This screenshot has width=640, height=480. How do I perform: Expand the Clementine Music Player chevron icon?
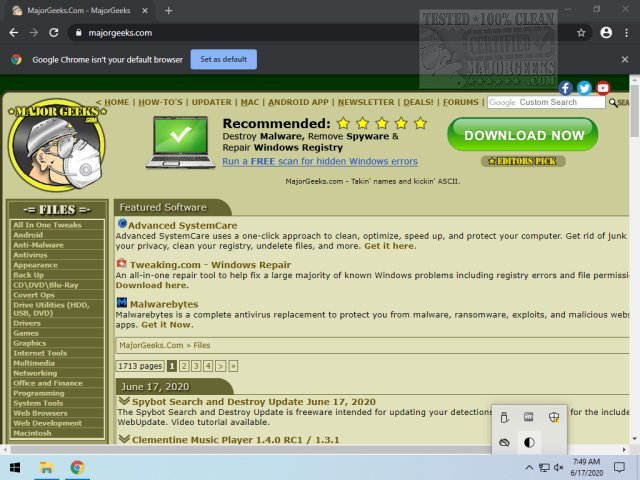pyautogui.click(x=124, y=439)
